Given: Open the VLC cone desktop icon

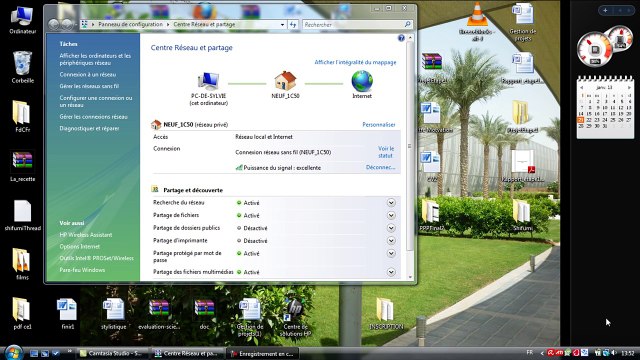Looking at the screenshot, I should point(477,21).
